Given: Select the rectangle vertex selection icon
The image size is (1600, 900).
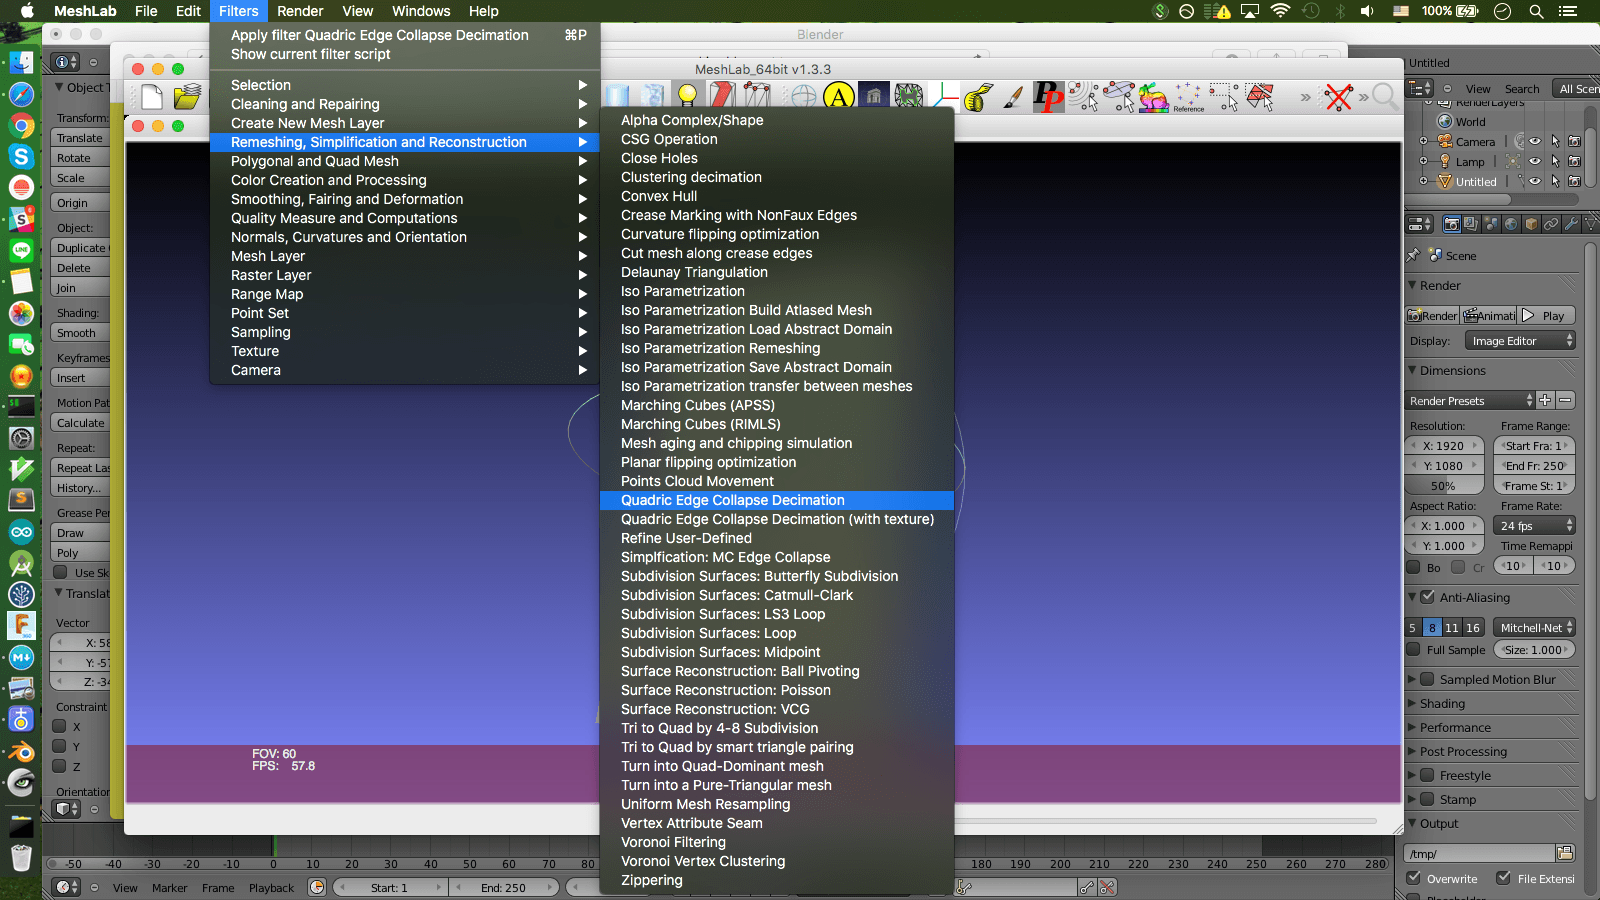Looking at the screenshot, I should (1224, 97).
